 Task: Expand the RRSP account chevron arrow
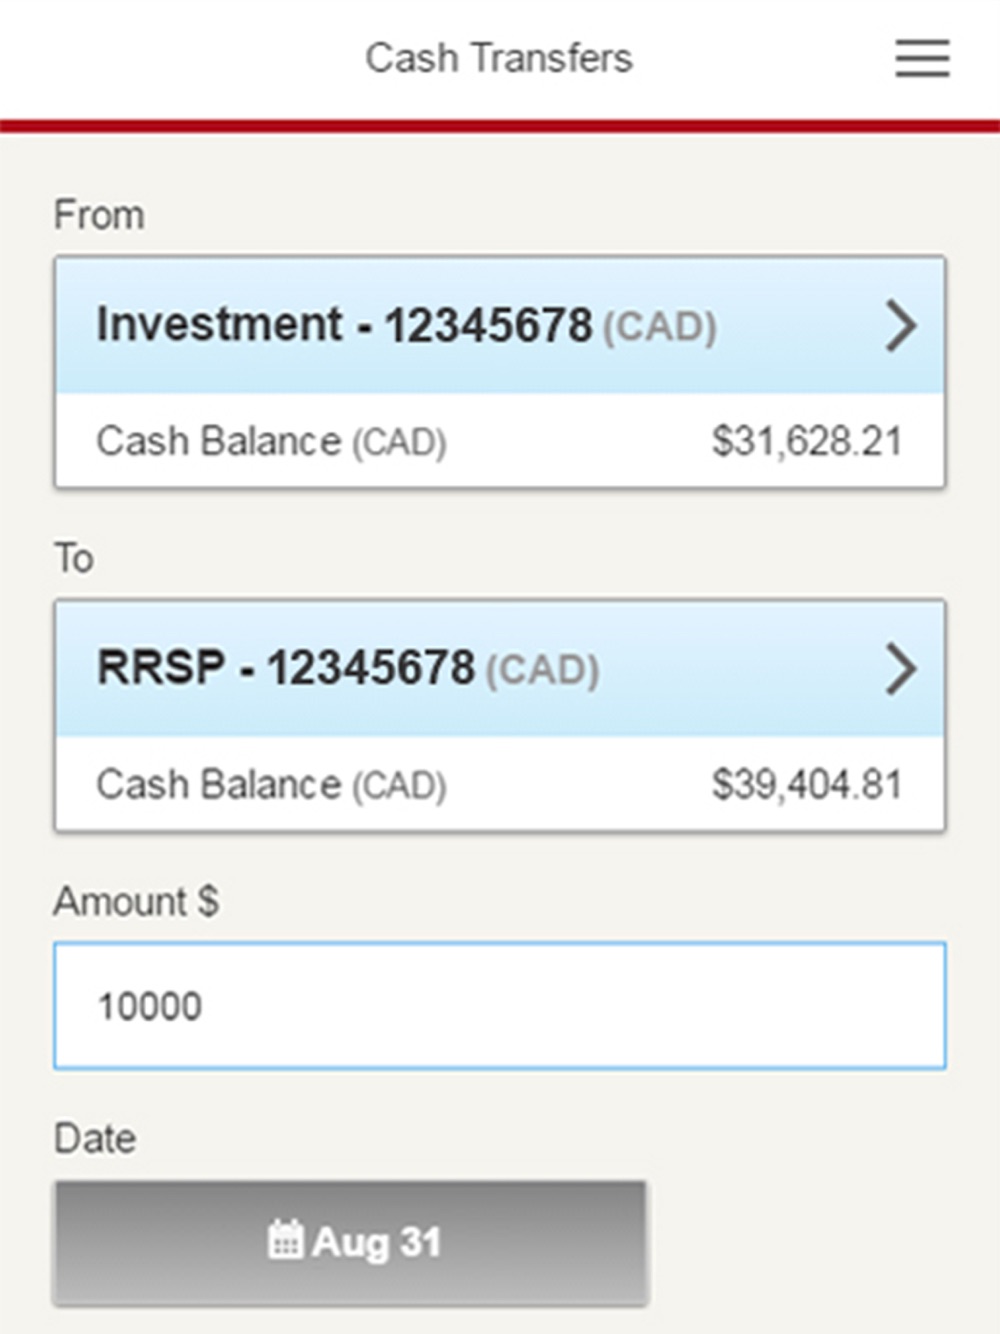click(900, 669)
